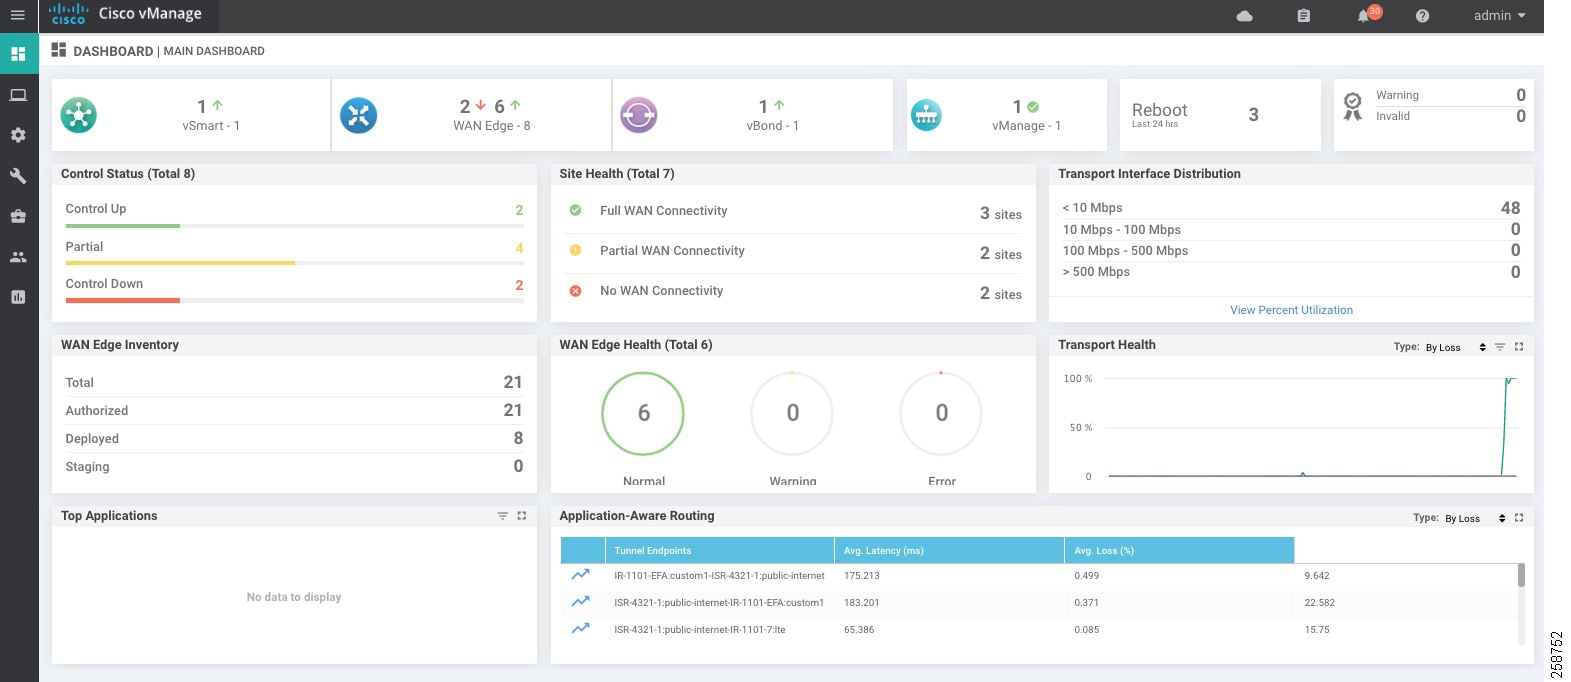Open No WAN Connectivity 2 sites
This screenshot has width=1571, height=682.
click(x=1001, y=293)
